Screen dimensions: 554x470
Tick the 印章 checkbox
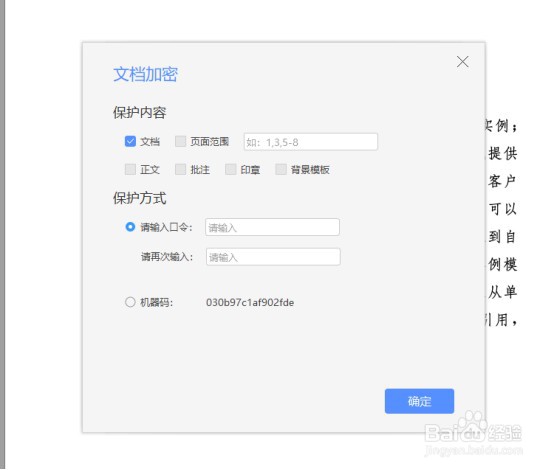click(231, 169)
